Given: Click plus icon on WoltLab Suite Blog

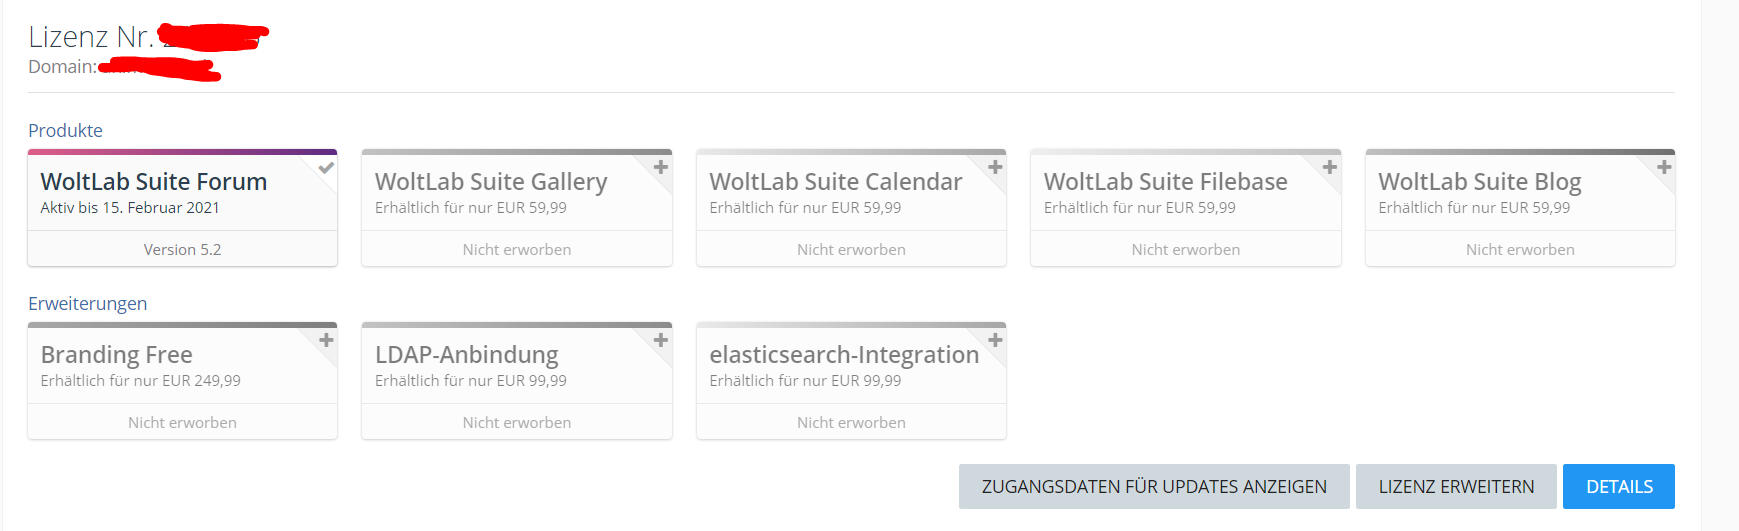Looking at the screenshot, I should [x=1664, y=167].
